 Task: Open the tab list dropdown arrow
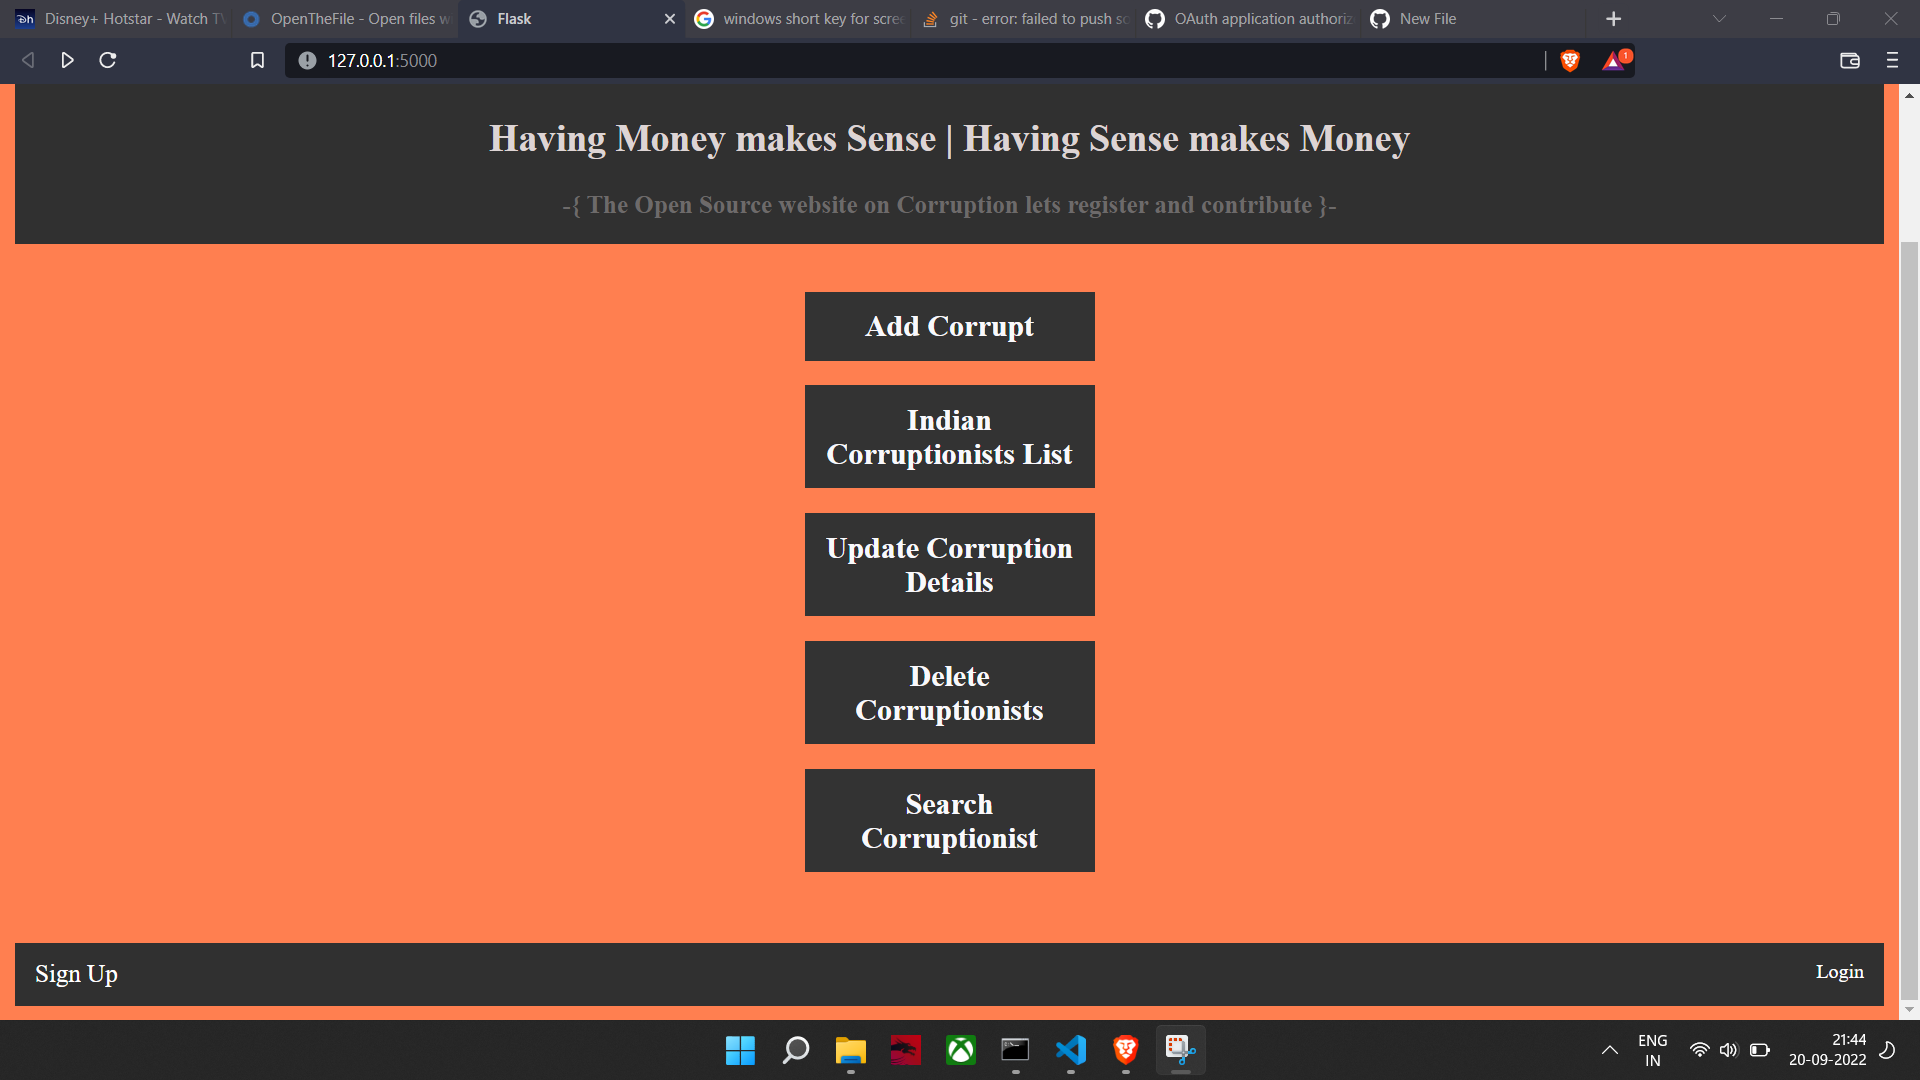pos(1718,18)
